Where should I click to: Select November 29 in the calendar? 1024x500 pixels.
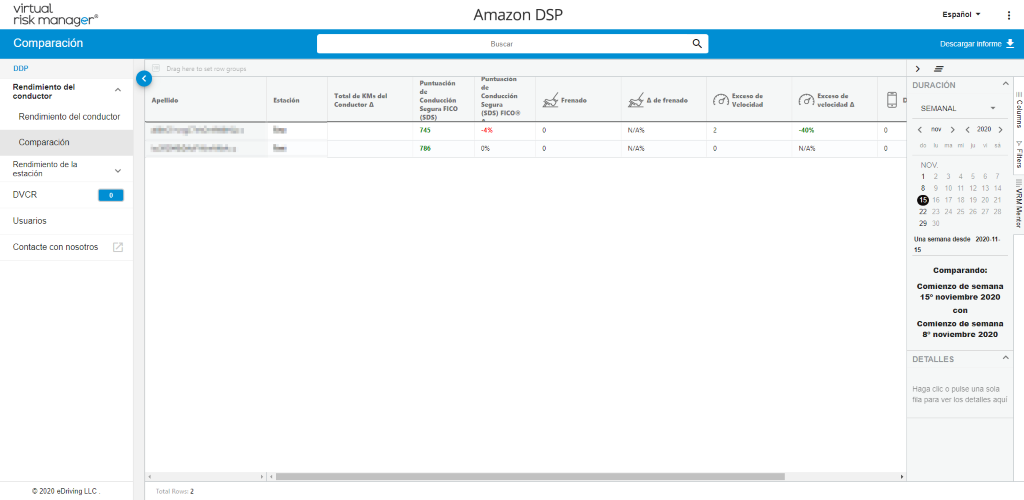coord(923,223)
